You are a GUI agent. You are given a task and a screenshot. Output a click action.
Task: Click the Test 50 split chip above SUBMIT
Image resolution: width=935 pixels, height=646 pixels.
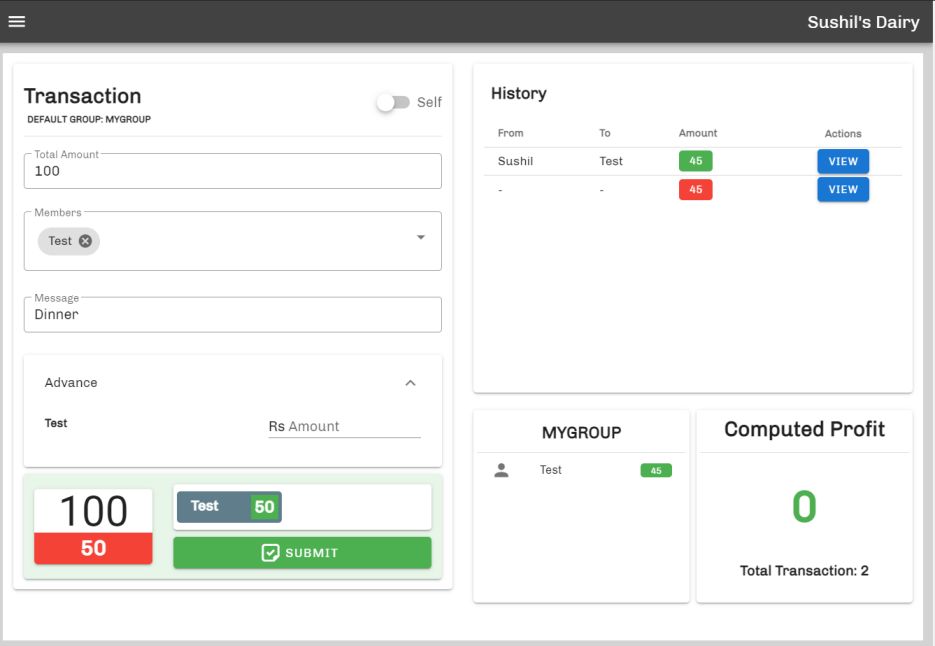click(x=228, y=506)
